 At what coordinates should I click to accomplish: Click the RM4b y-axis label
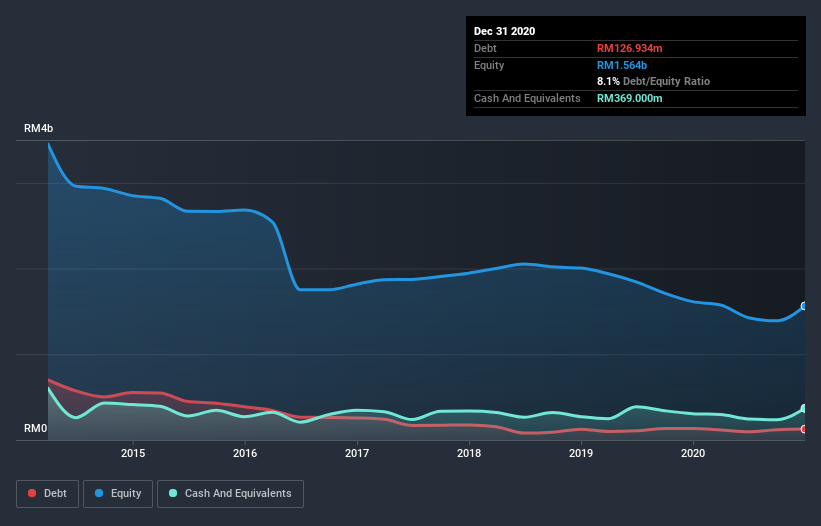pos(38,128)
